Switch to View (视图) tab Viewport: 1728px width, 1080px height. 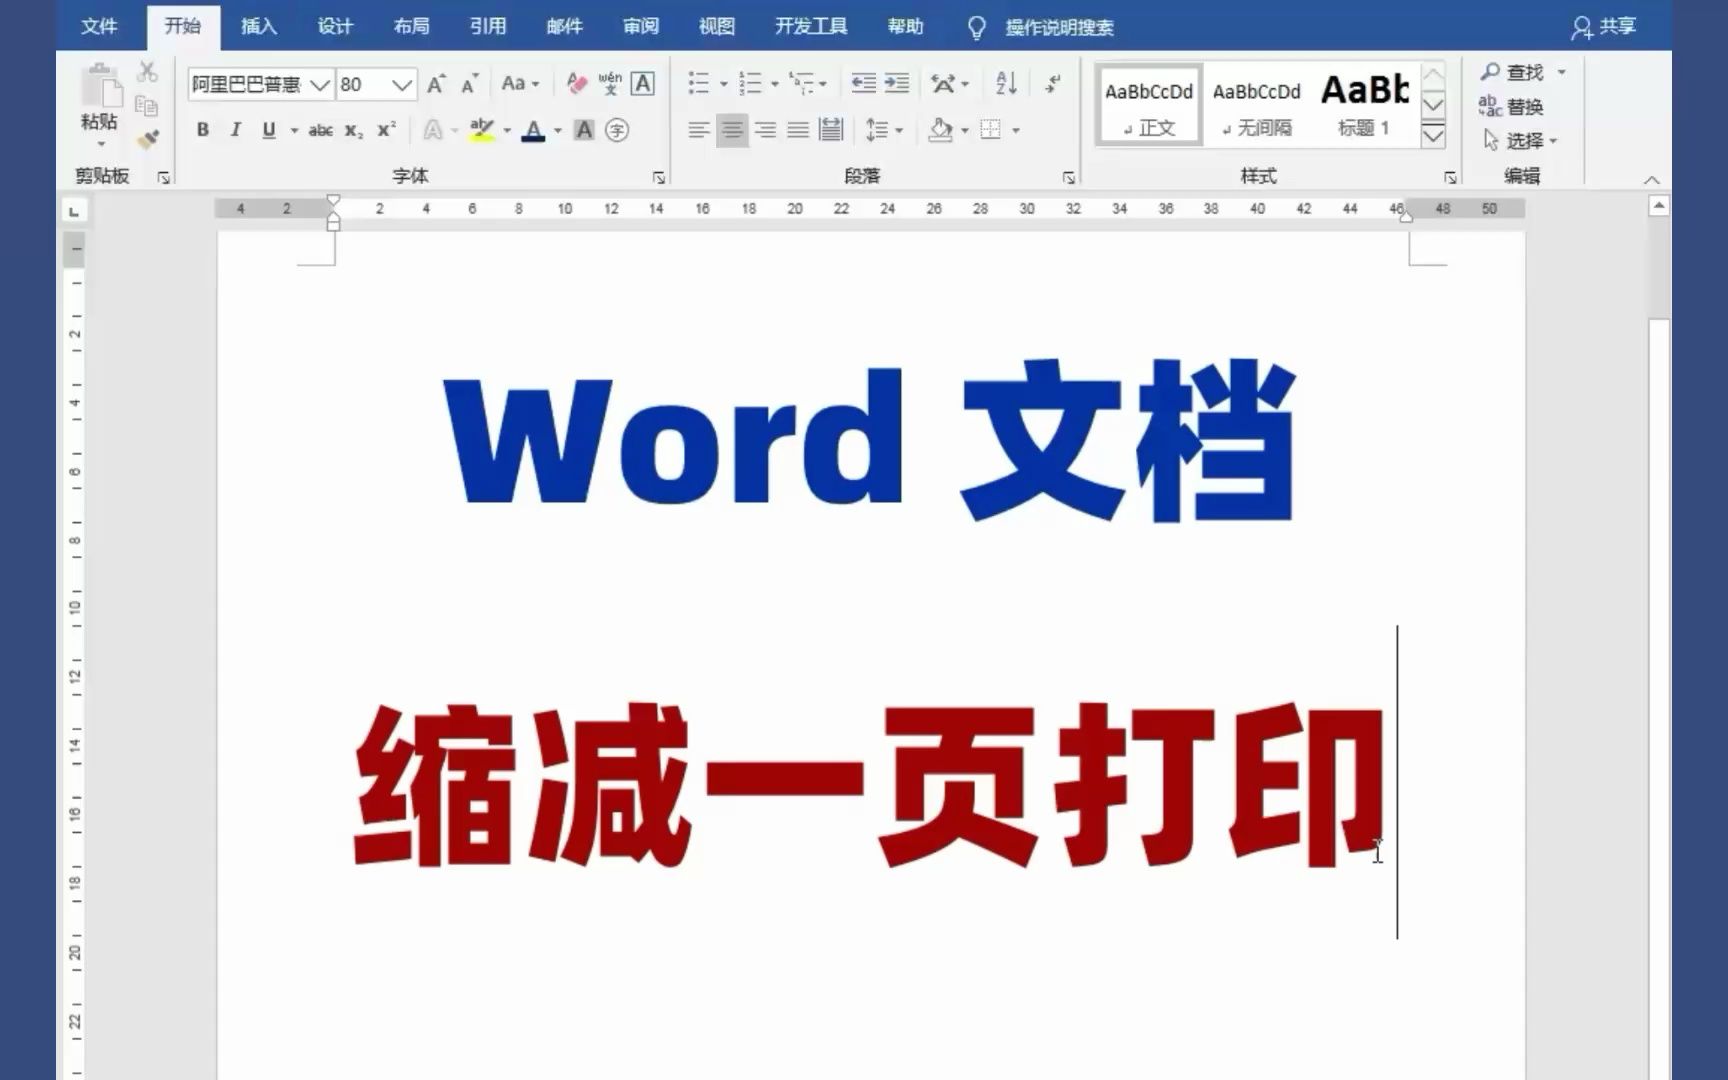[717, 26]
